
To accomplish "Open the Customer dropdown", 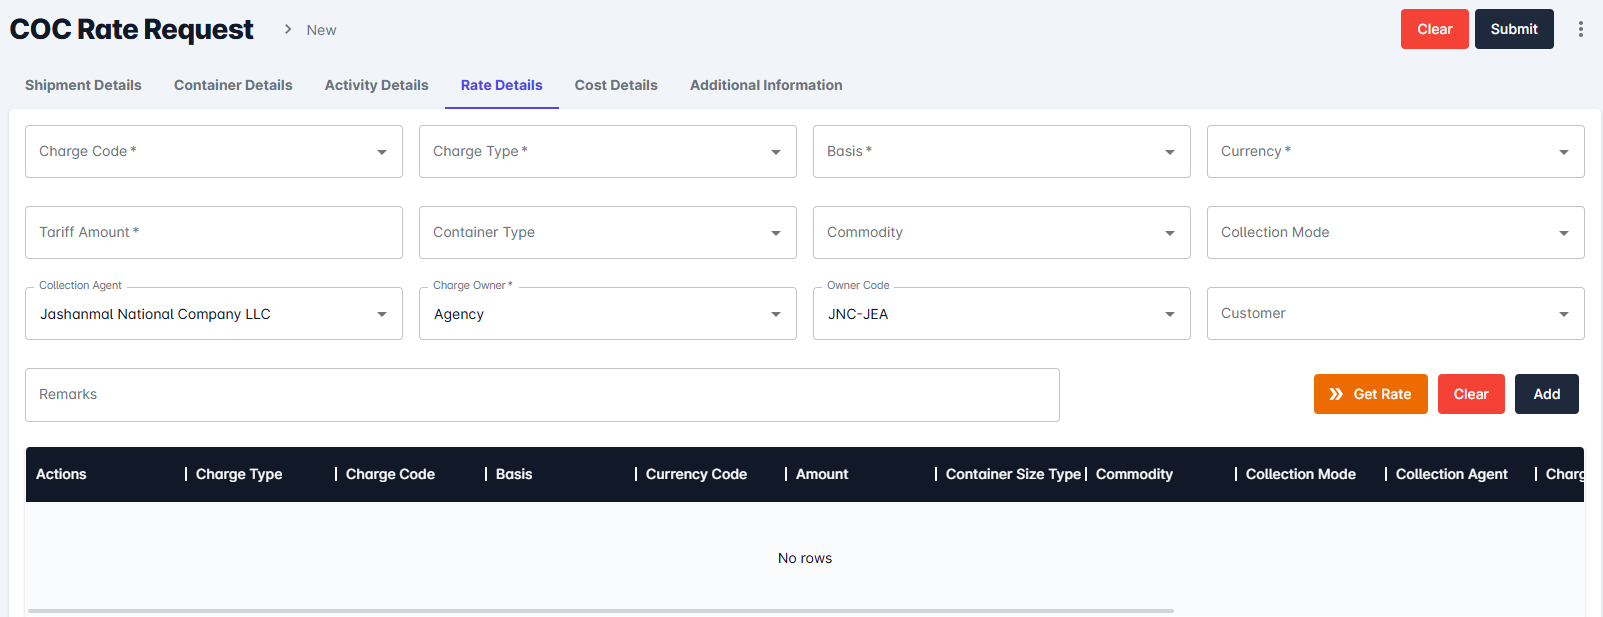I will point(1563,314).
